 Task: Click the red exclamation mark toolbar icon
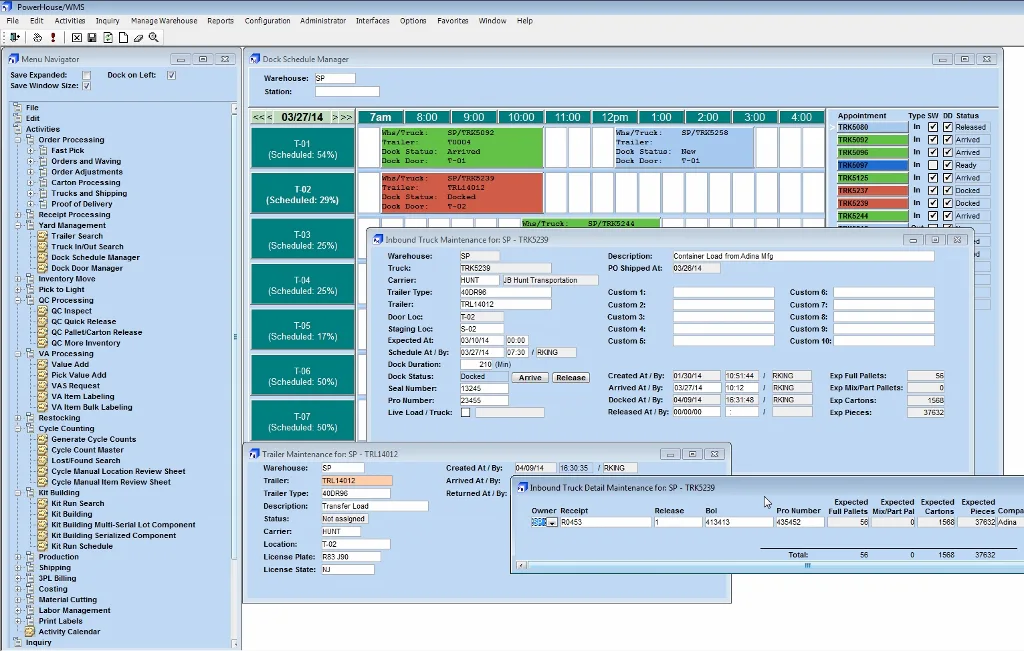tap(53, 38)
